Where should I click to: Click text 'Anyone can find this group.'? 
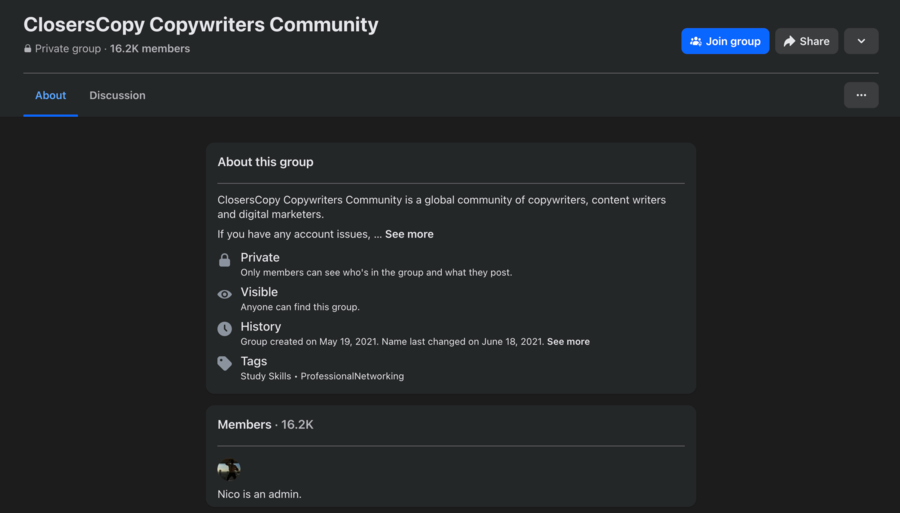click(300, 307)
